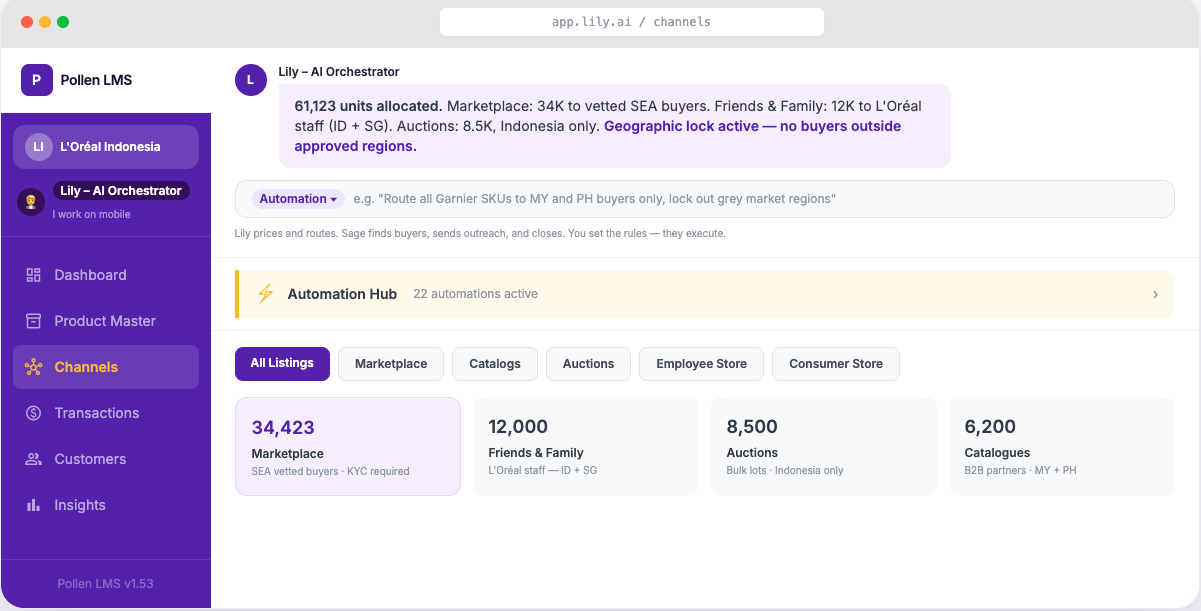
Task: Click the Product Master archive icon
Action: click(34, 321)
